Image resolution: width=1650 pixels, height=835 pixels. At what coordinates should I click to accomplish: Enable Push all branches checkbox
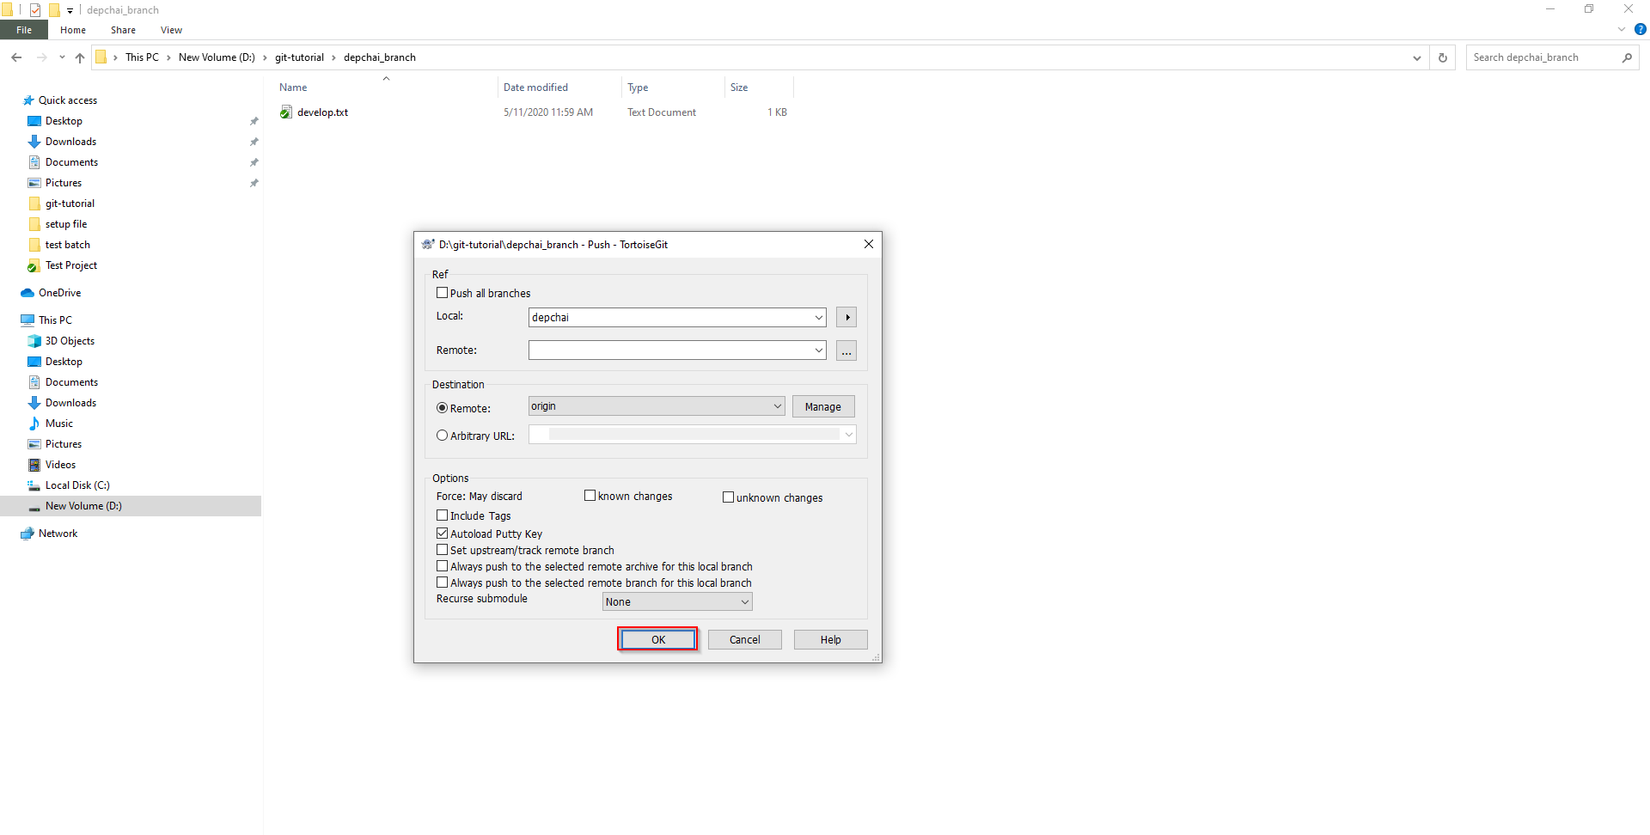point(442,293)
